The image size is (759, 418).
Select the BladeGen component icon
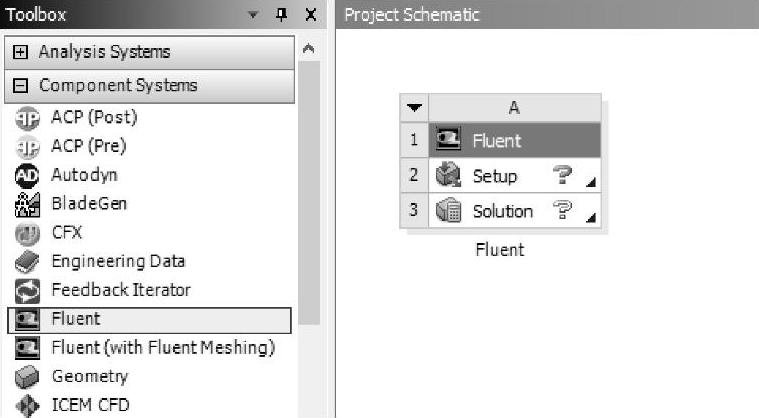(x=27, y=204)
